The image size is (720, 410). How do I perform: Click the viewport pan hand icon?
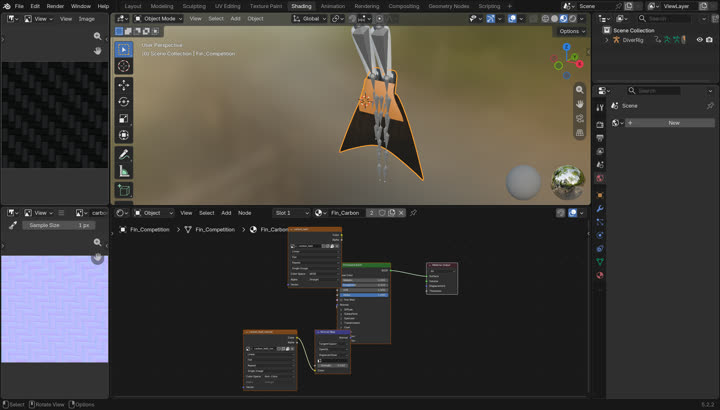tap(580, 104)
